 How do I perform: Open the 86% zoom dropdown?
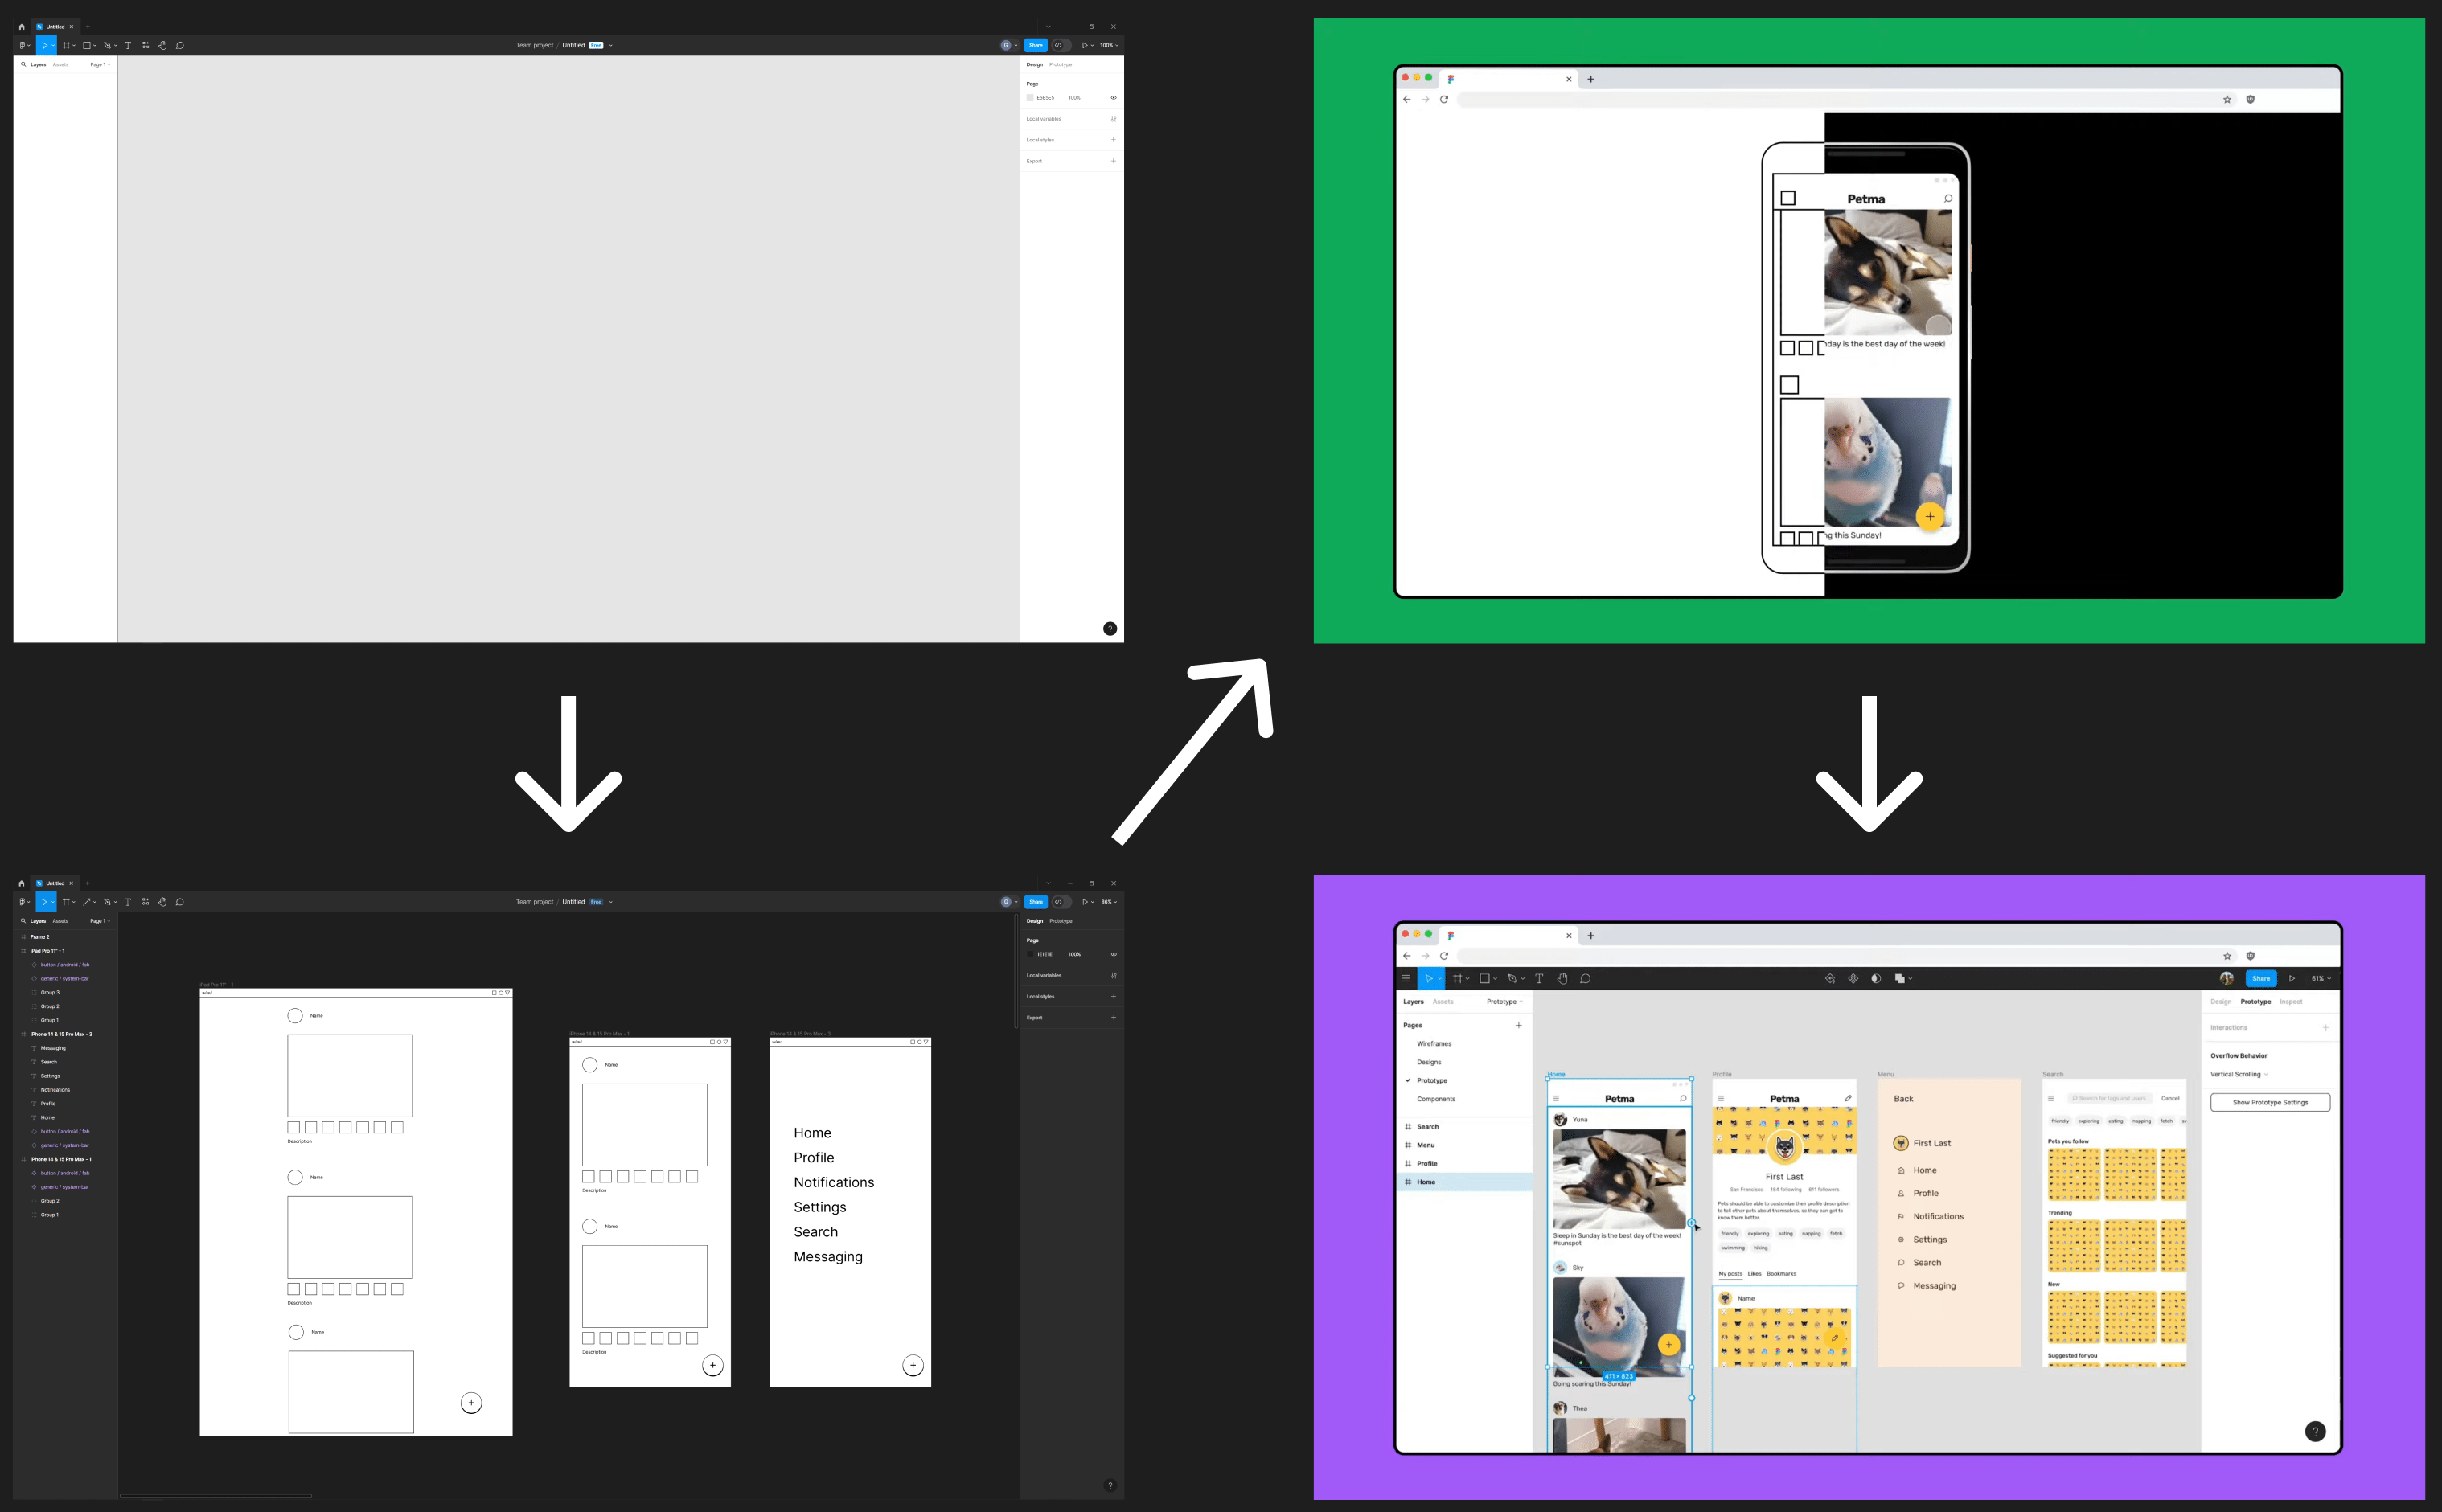click(1109, 902)
